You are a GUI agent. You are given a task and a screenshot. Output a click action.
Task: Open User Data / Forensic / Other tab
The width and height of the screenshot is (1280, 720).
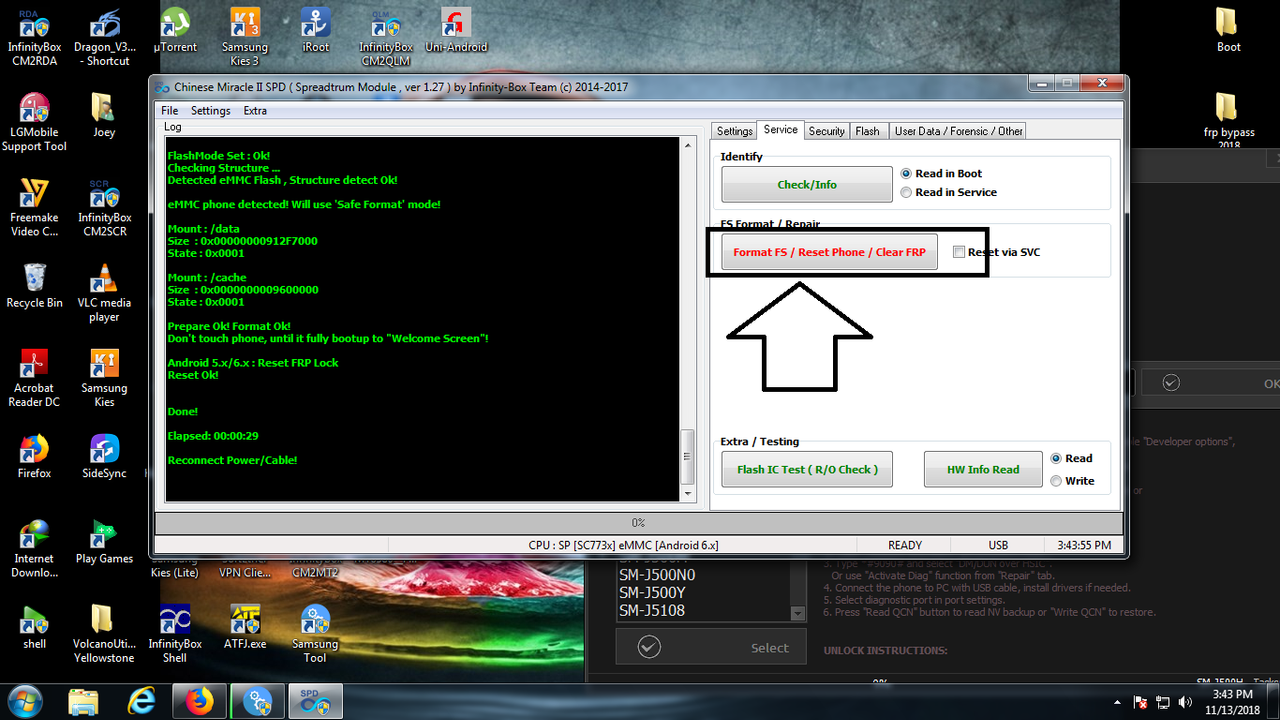pyautogui.click(x=958, y=131)
